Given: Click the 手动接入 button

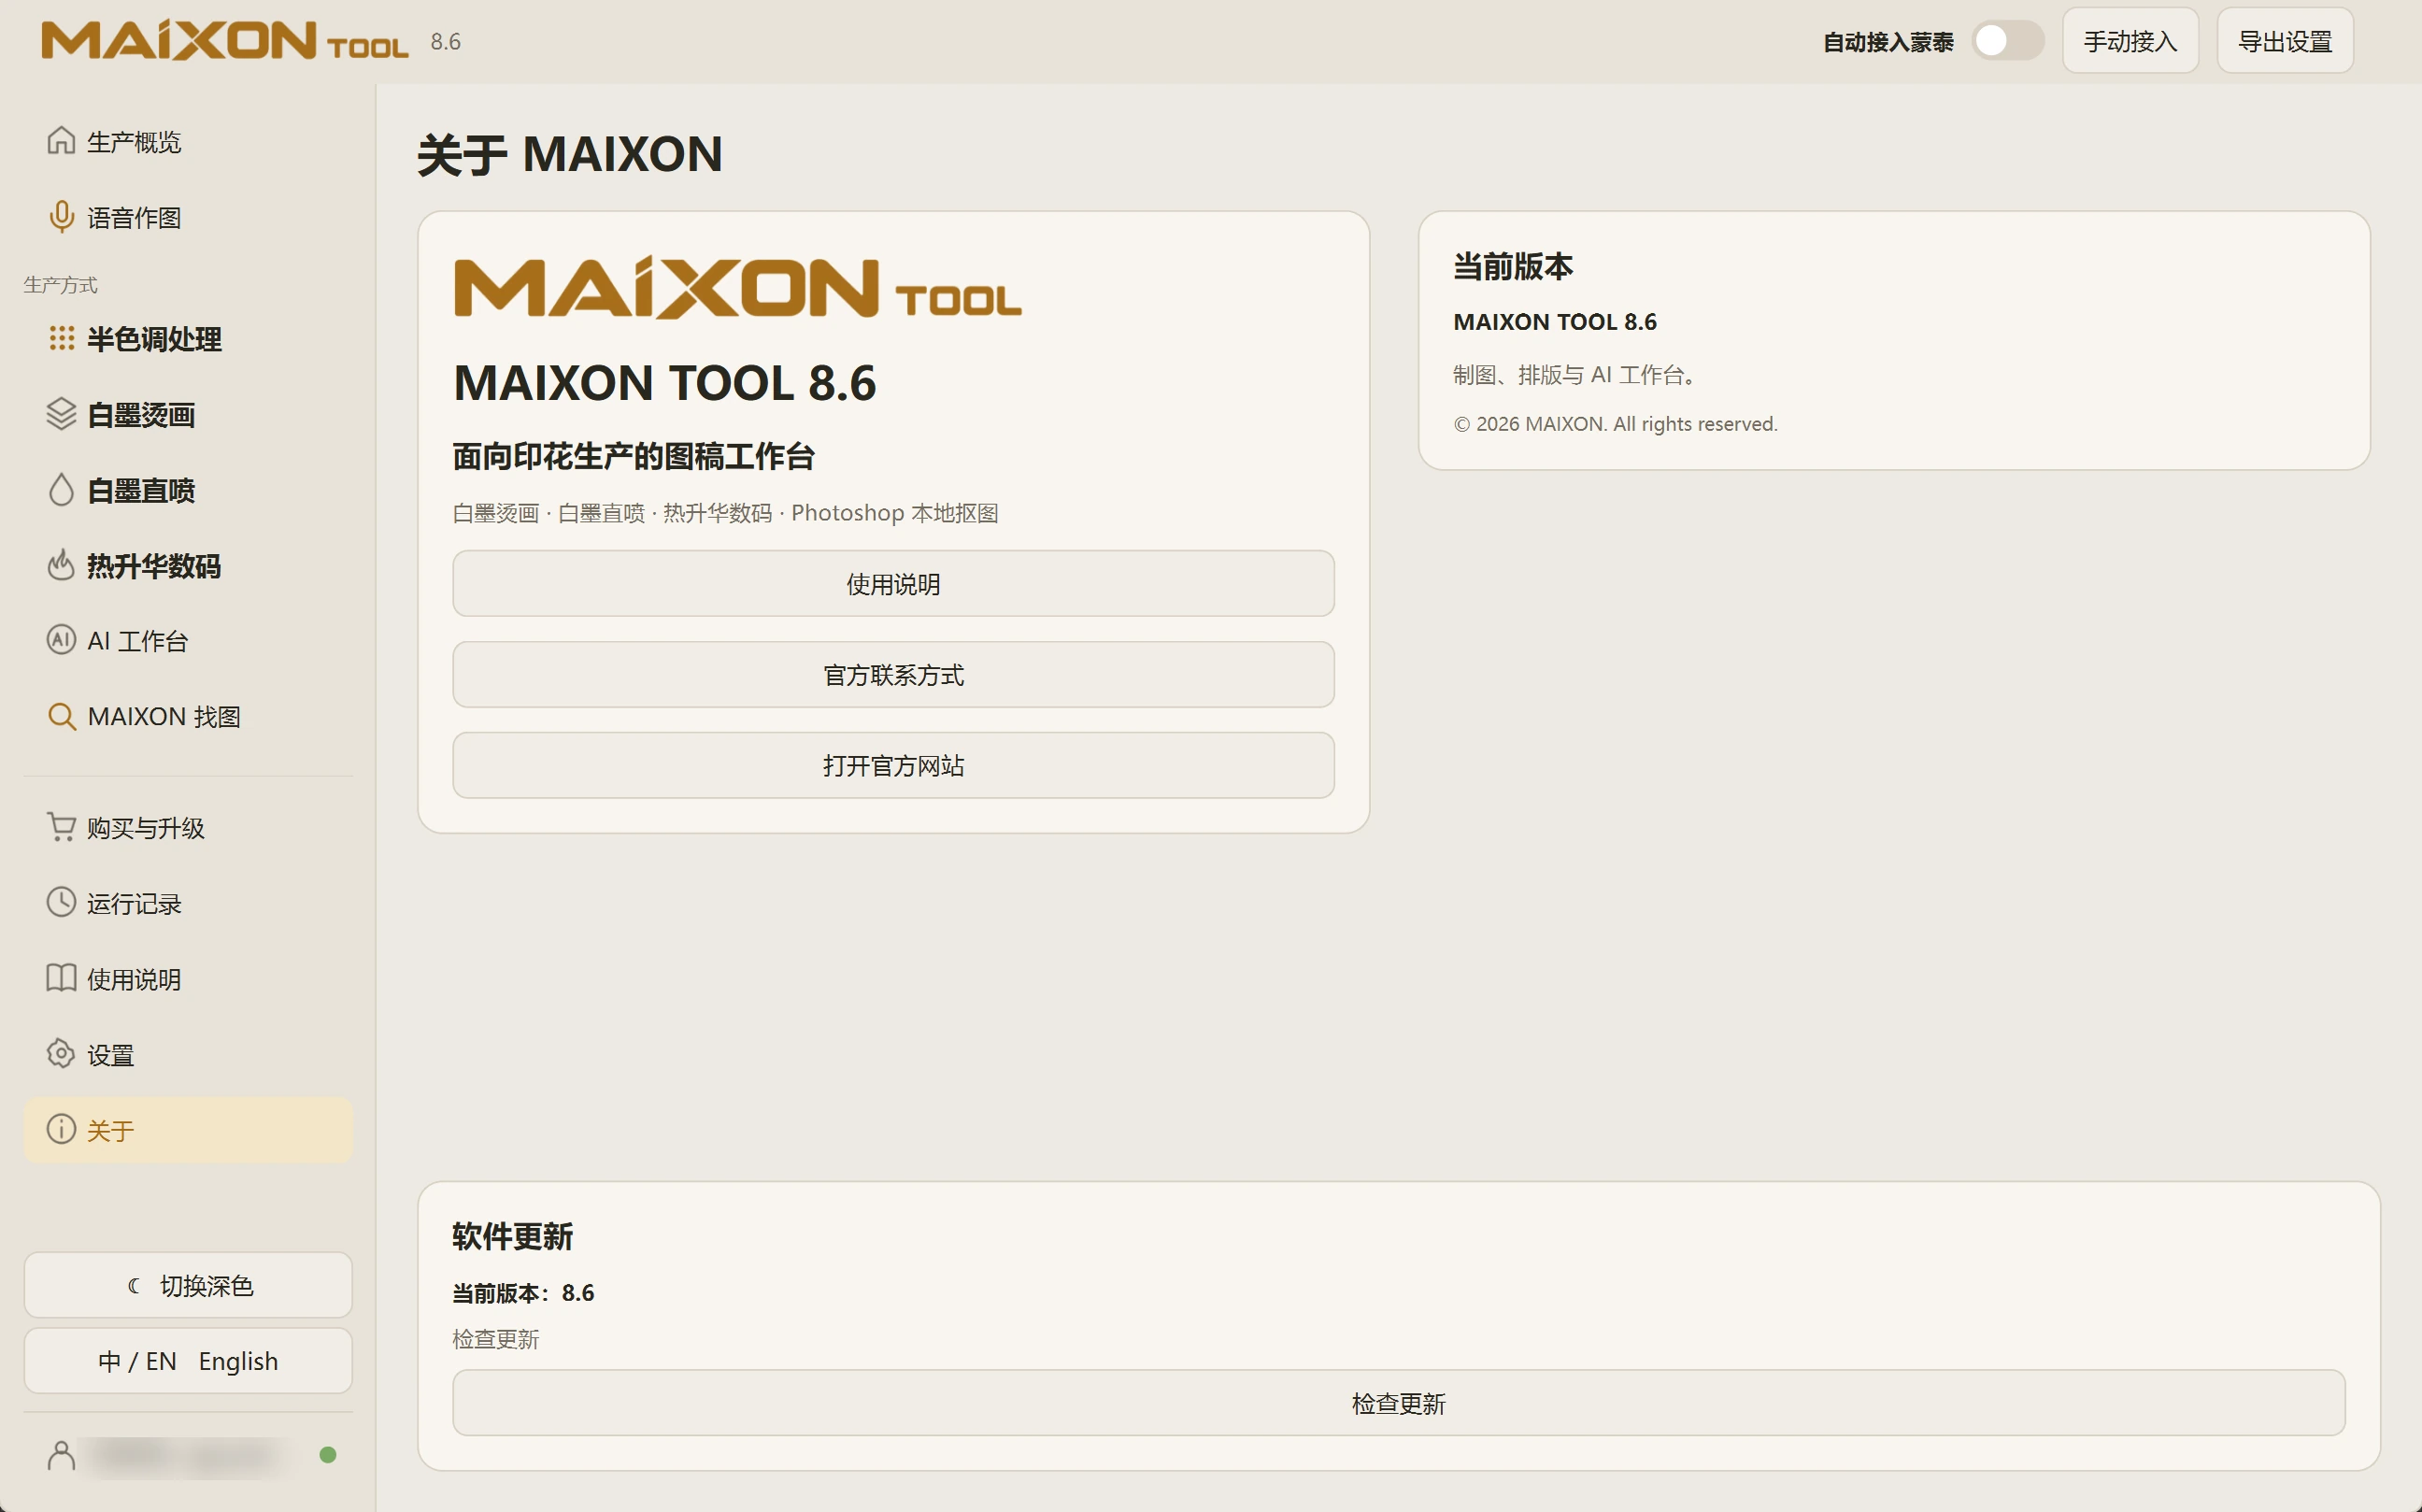Looking at the screenshot, I should click(2130, 41).
